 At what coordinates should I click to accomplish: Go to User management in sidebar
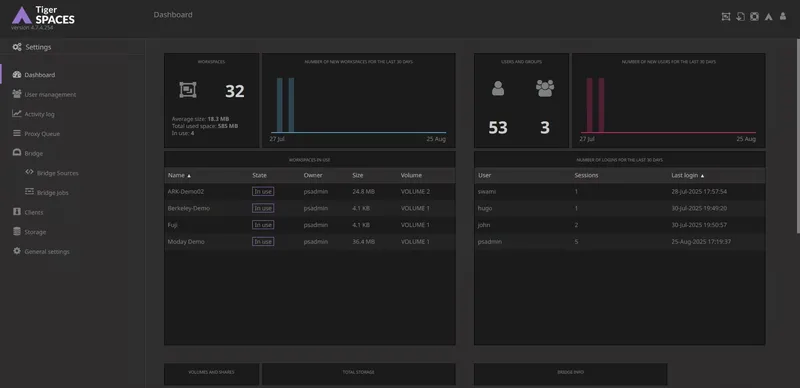(x=50, y=94)
